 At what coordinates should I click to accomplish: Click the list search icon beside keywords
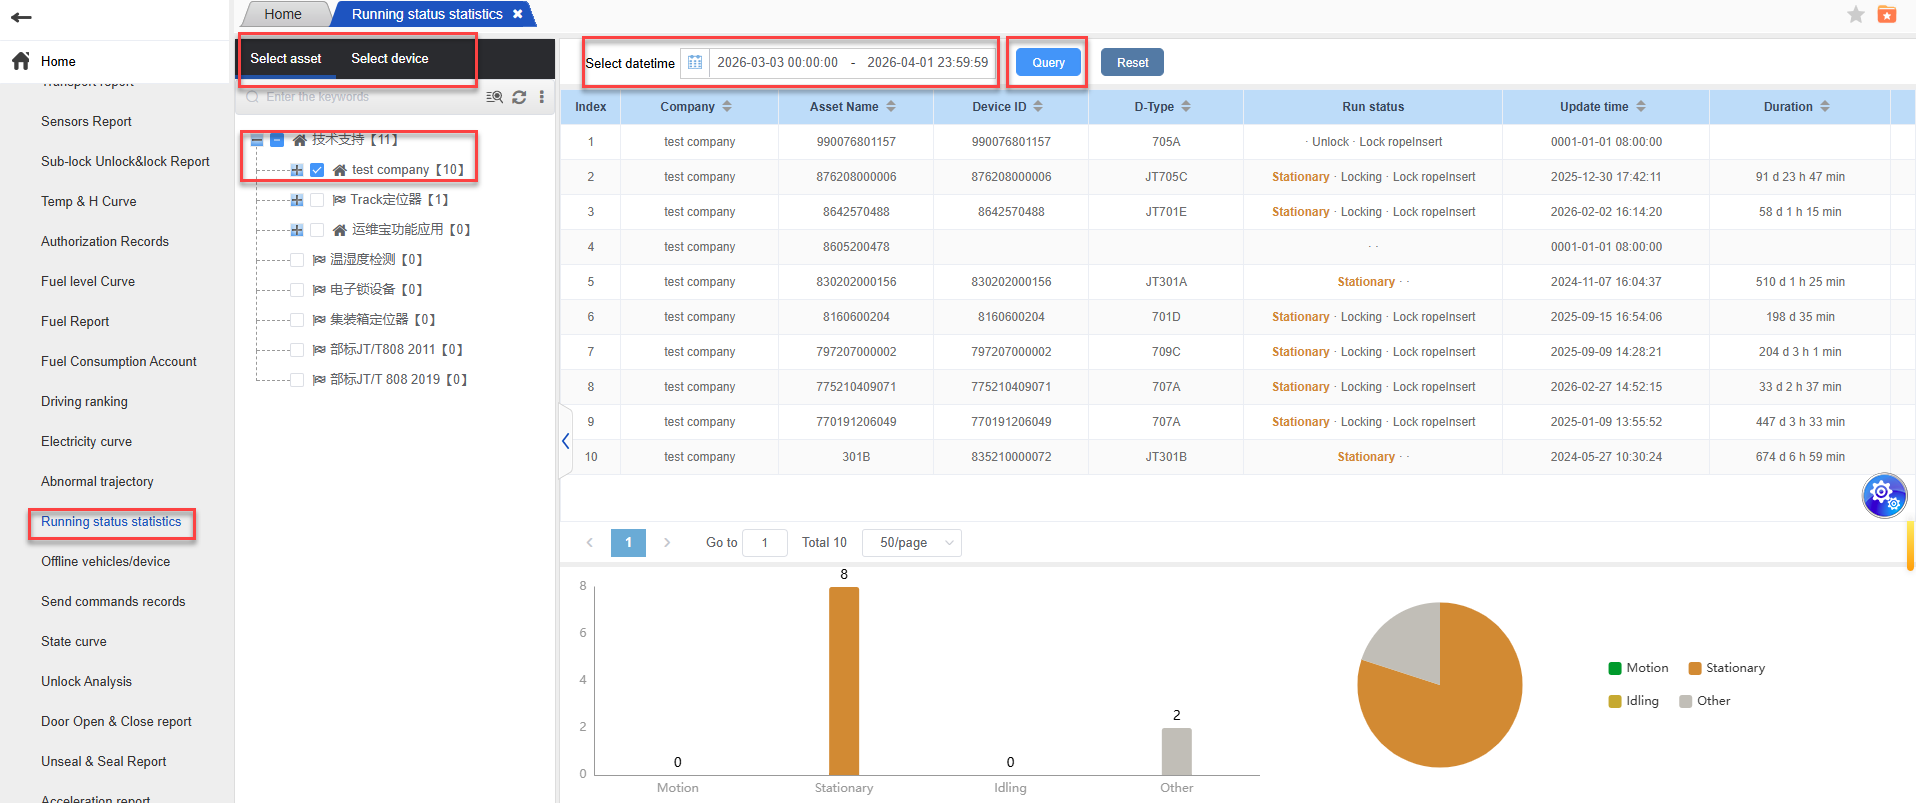(494, 97)
